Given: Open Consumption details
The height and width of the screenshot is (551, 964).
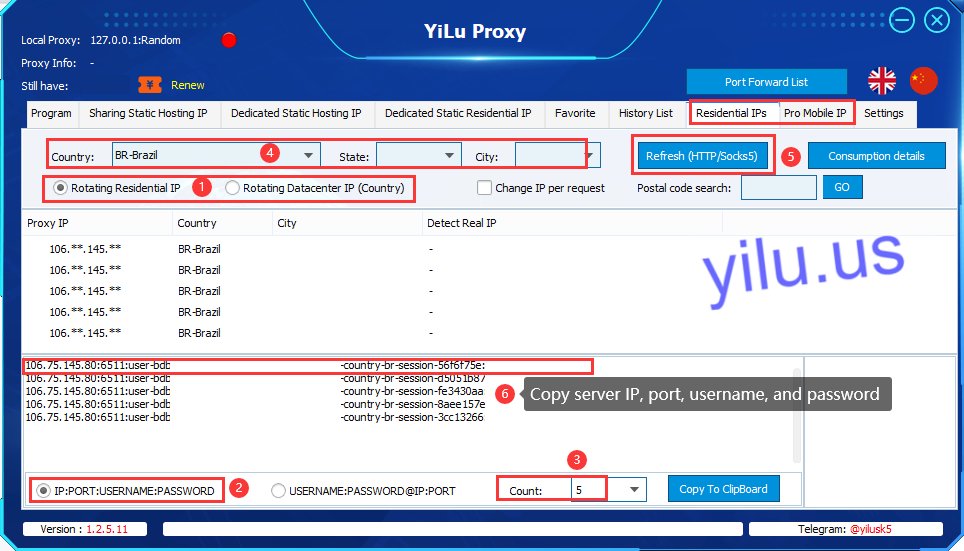Looking at the screenshot, I should (876, 156).
